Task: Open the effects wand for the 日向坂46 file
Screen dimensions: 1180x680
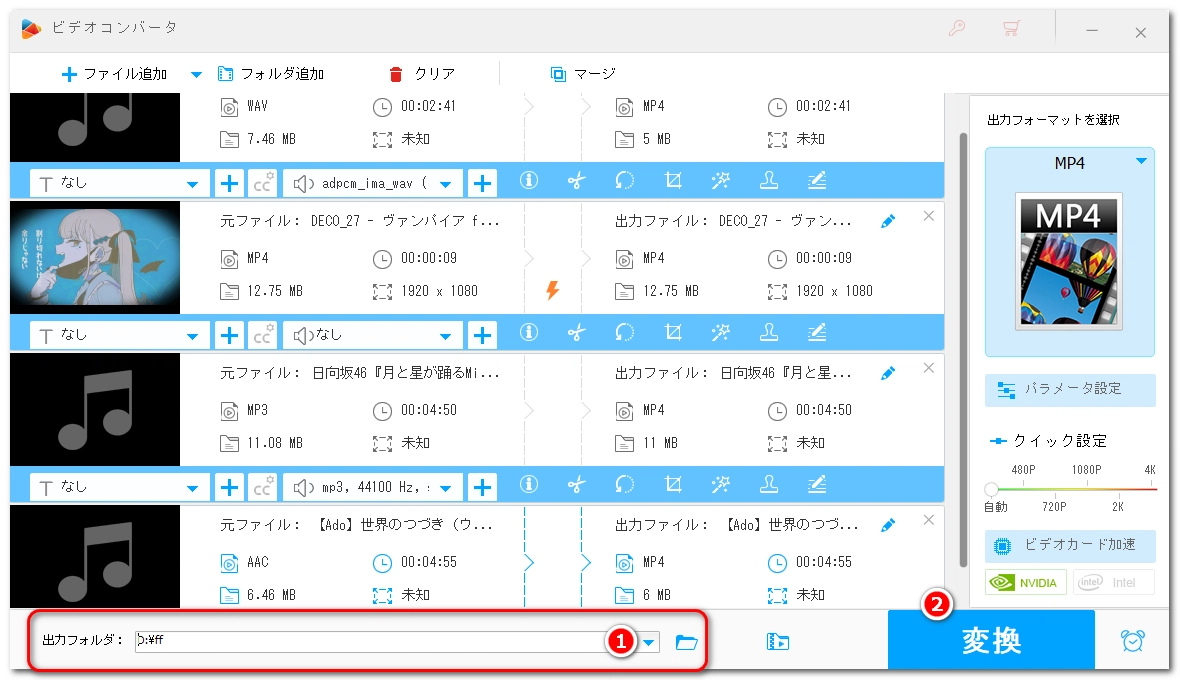Action: (721, 486)
